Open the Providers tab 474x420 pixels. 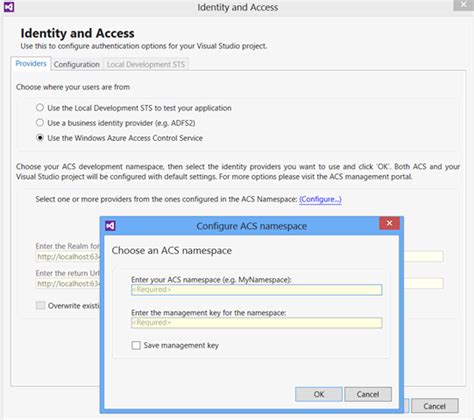(x=31, y=64)
